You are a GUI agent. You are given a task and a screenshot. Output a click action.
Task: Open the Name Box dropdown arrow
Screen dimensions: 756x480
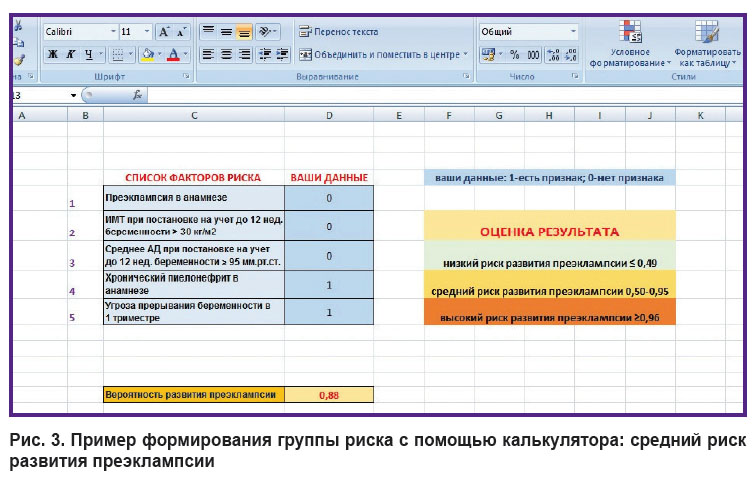[73, 95]
